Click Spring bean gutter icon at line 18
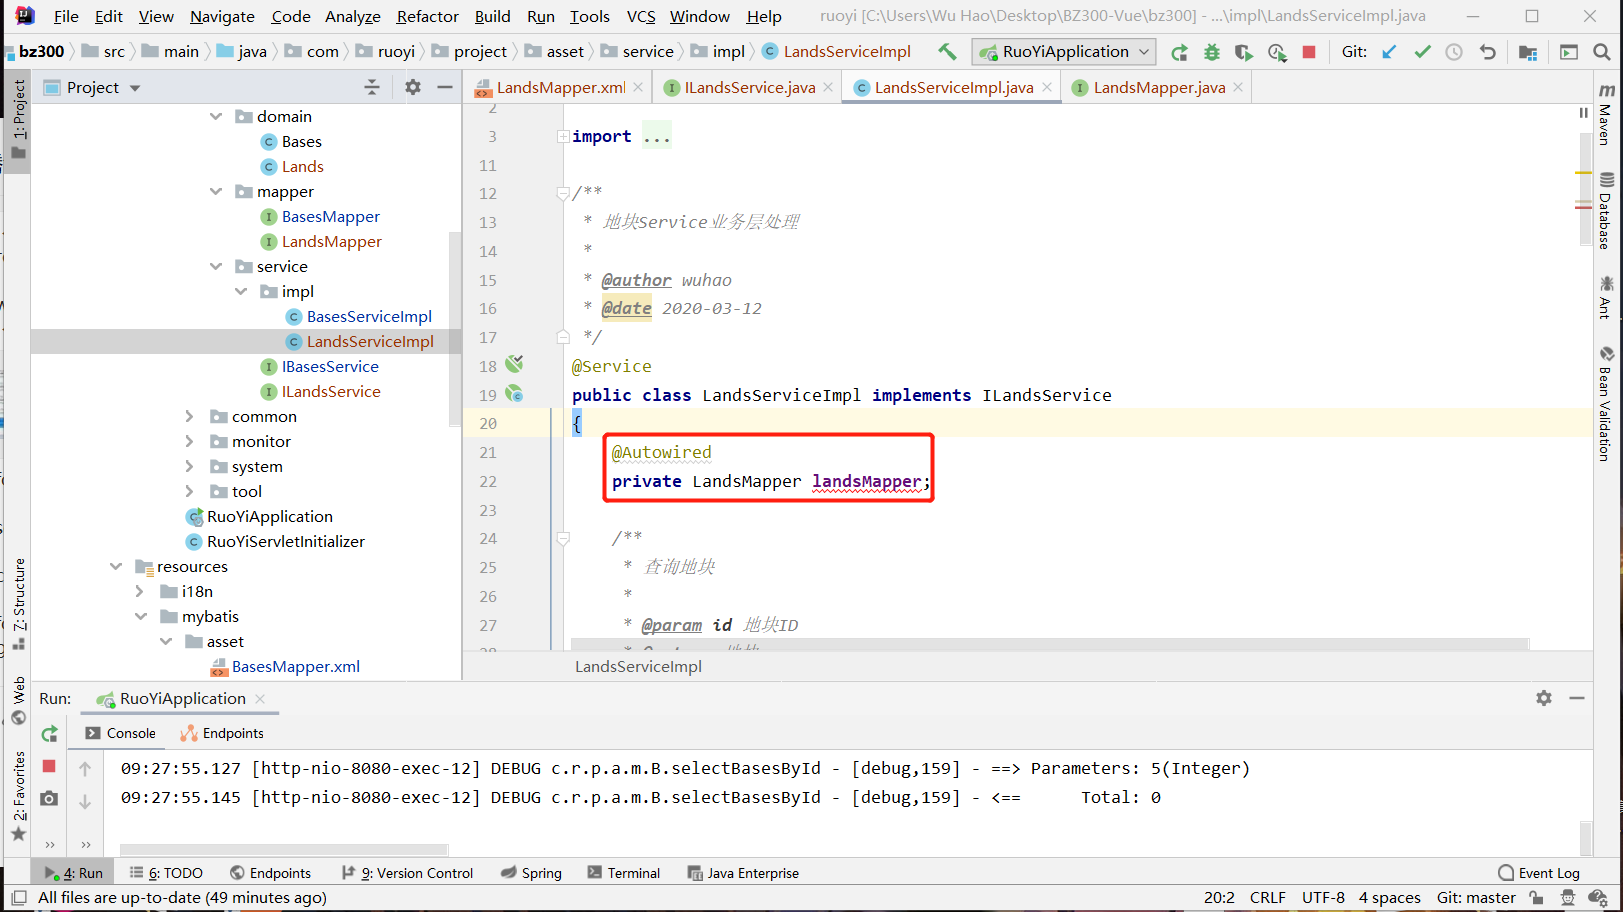1623x912 pixels. pos(514,364)
